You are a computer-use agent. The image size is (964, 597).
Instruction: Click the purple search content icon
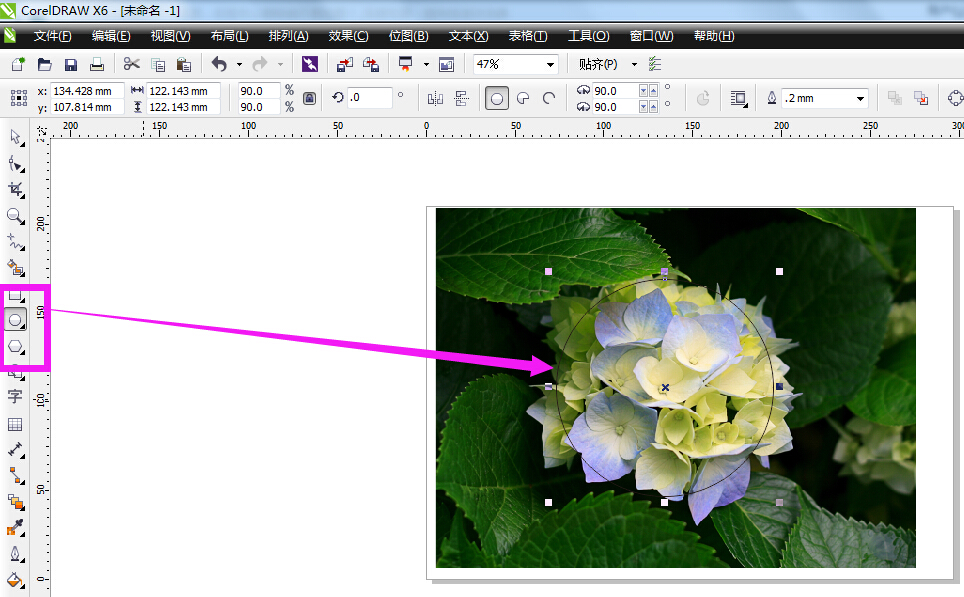[x=310, y=64]
